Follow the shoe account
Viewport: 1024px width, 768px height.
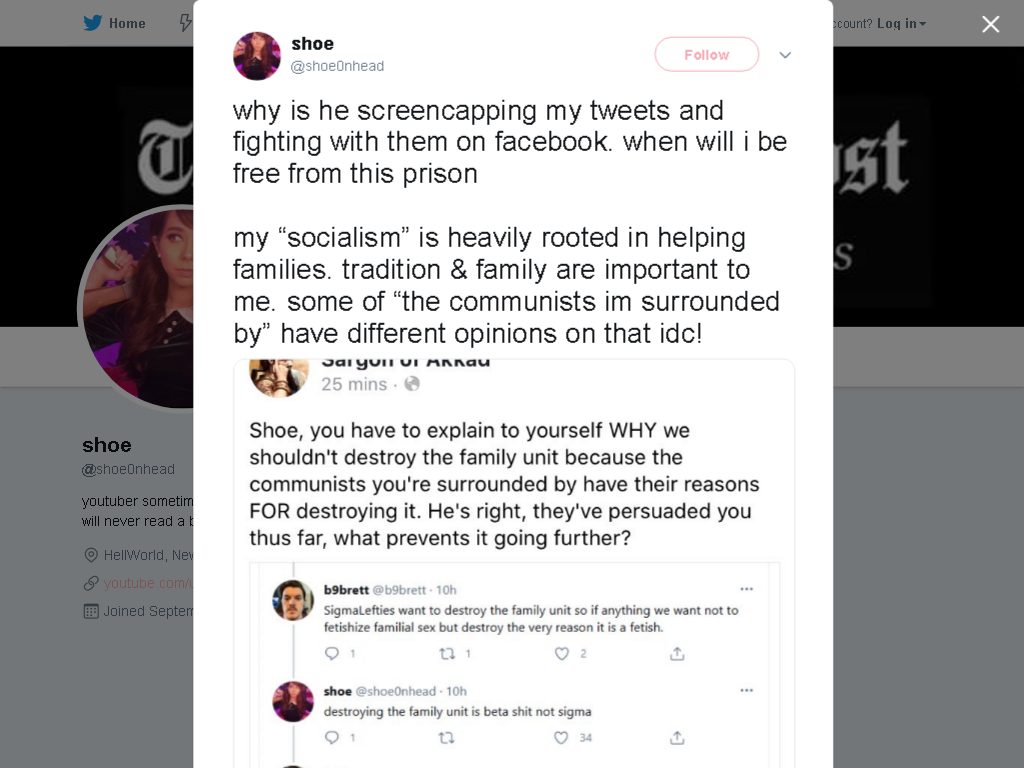tap(707, 55)
